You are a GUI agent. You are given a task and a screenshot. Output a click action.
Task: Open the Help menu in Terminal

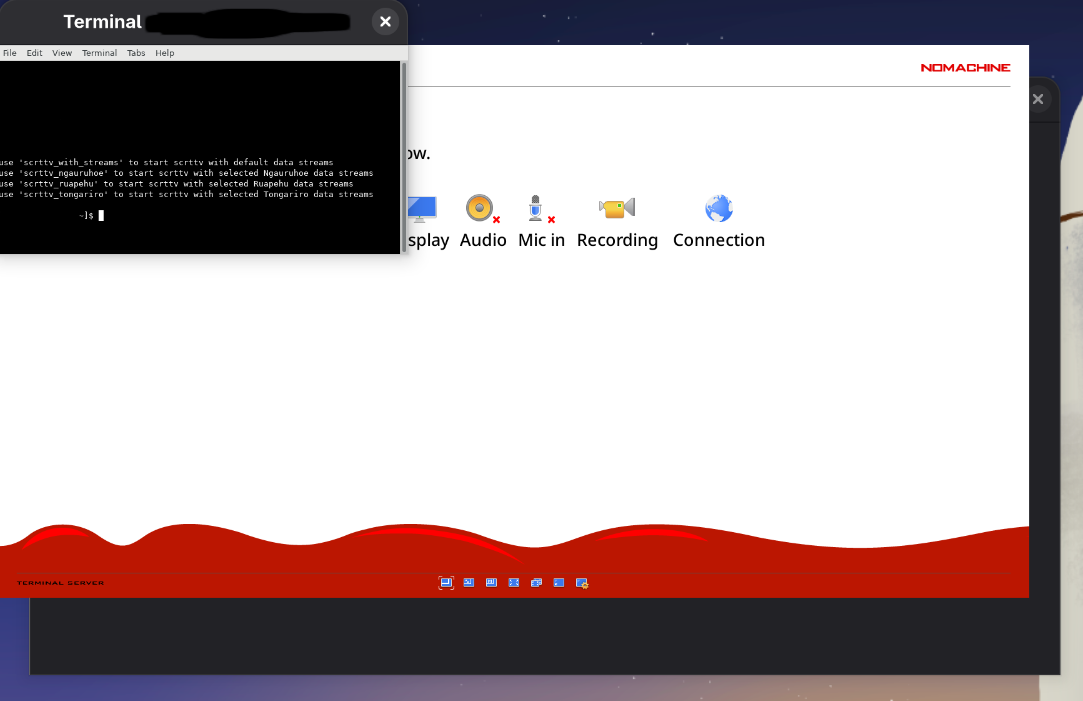coord(164,53)
